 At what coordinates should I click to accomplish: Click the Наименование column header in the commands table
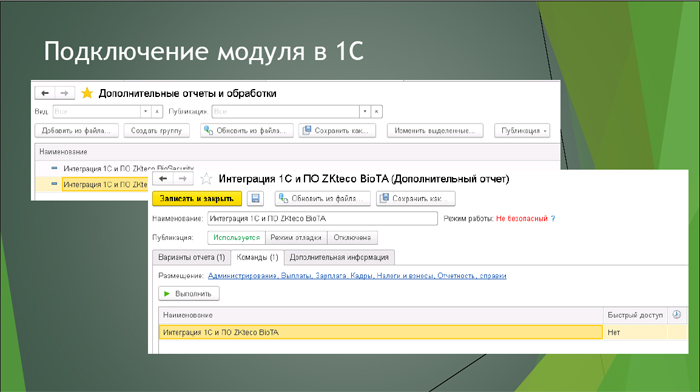pos(381,315)
